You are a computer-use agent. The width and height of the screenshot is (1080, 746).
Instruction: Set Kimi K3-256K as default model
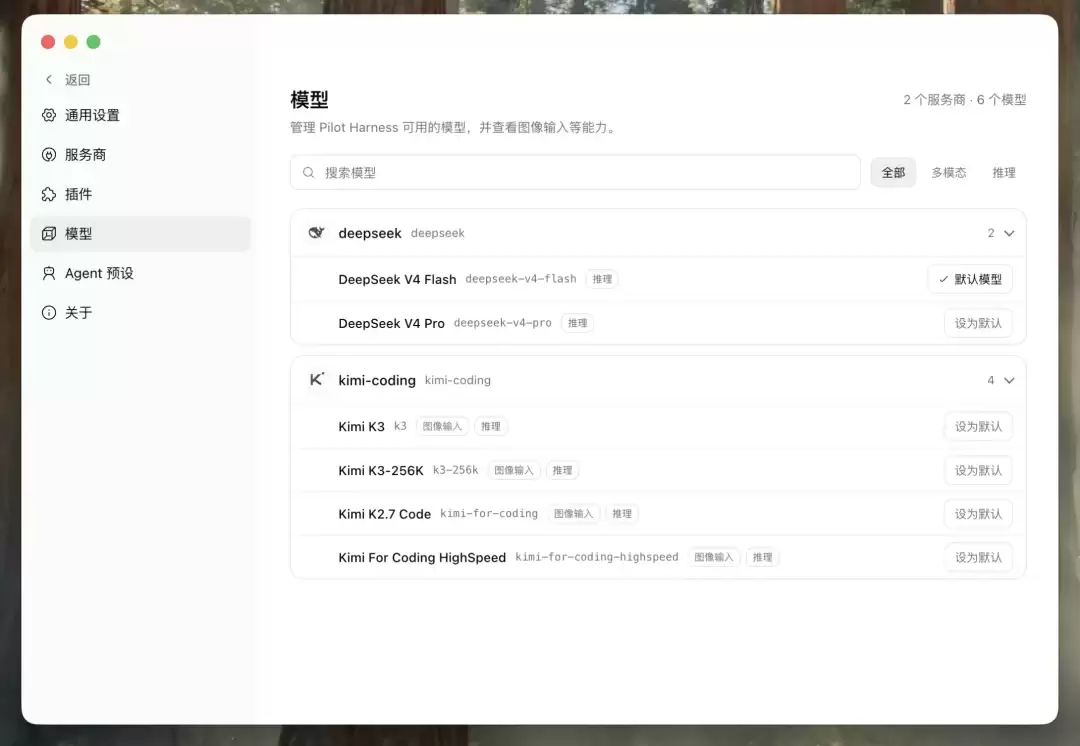pyautogui.click(x=978, y=470)
